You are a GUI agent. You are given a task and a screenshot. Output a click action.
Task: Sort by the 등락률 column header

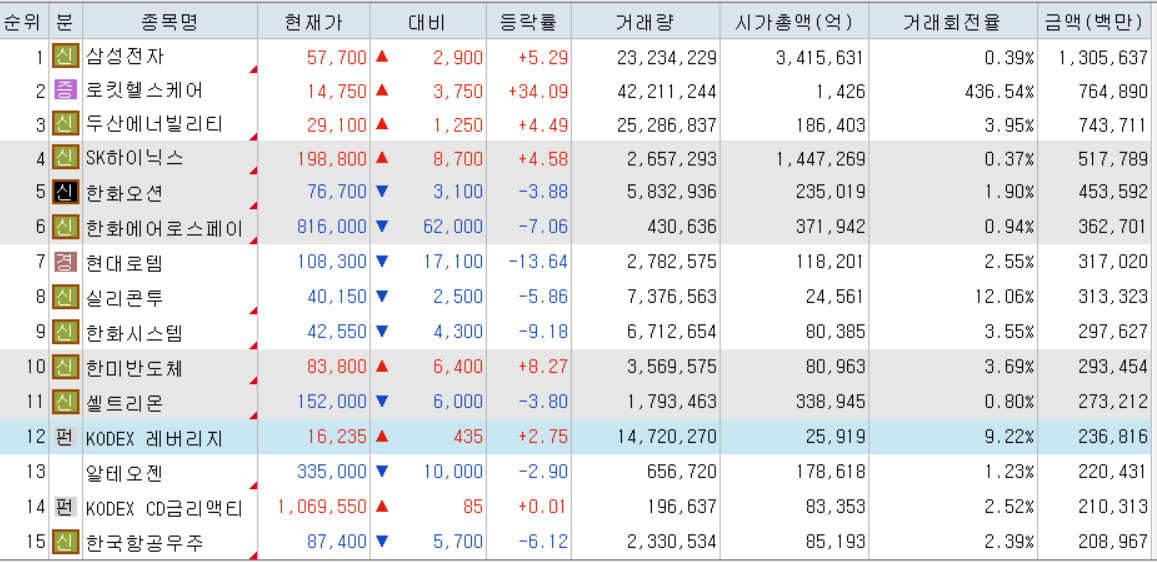528,21
